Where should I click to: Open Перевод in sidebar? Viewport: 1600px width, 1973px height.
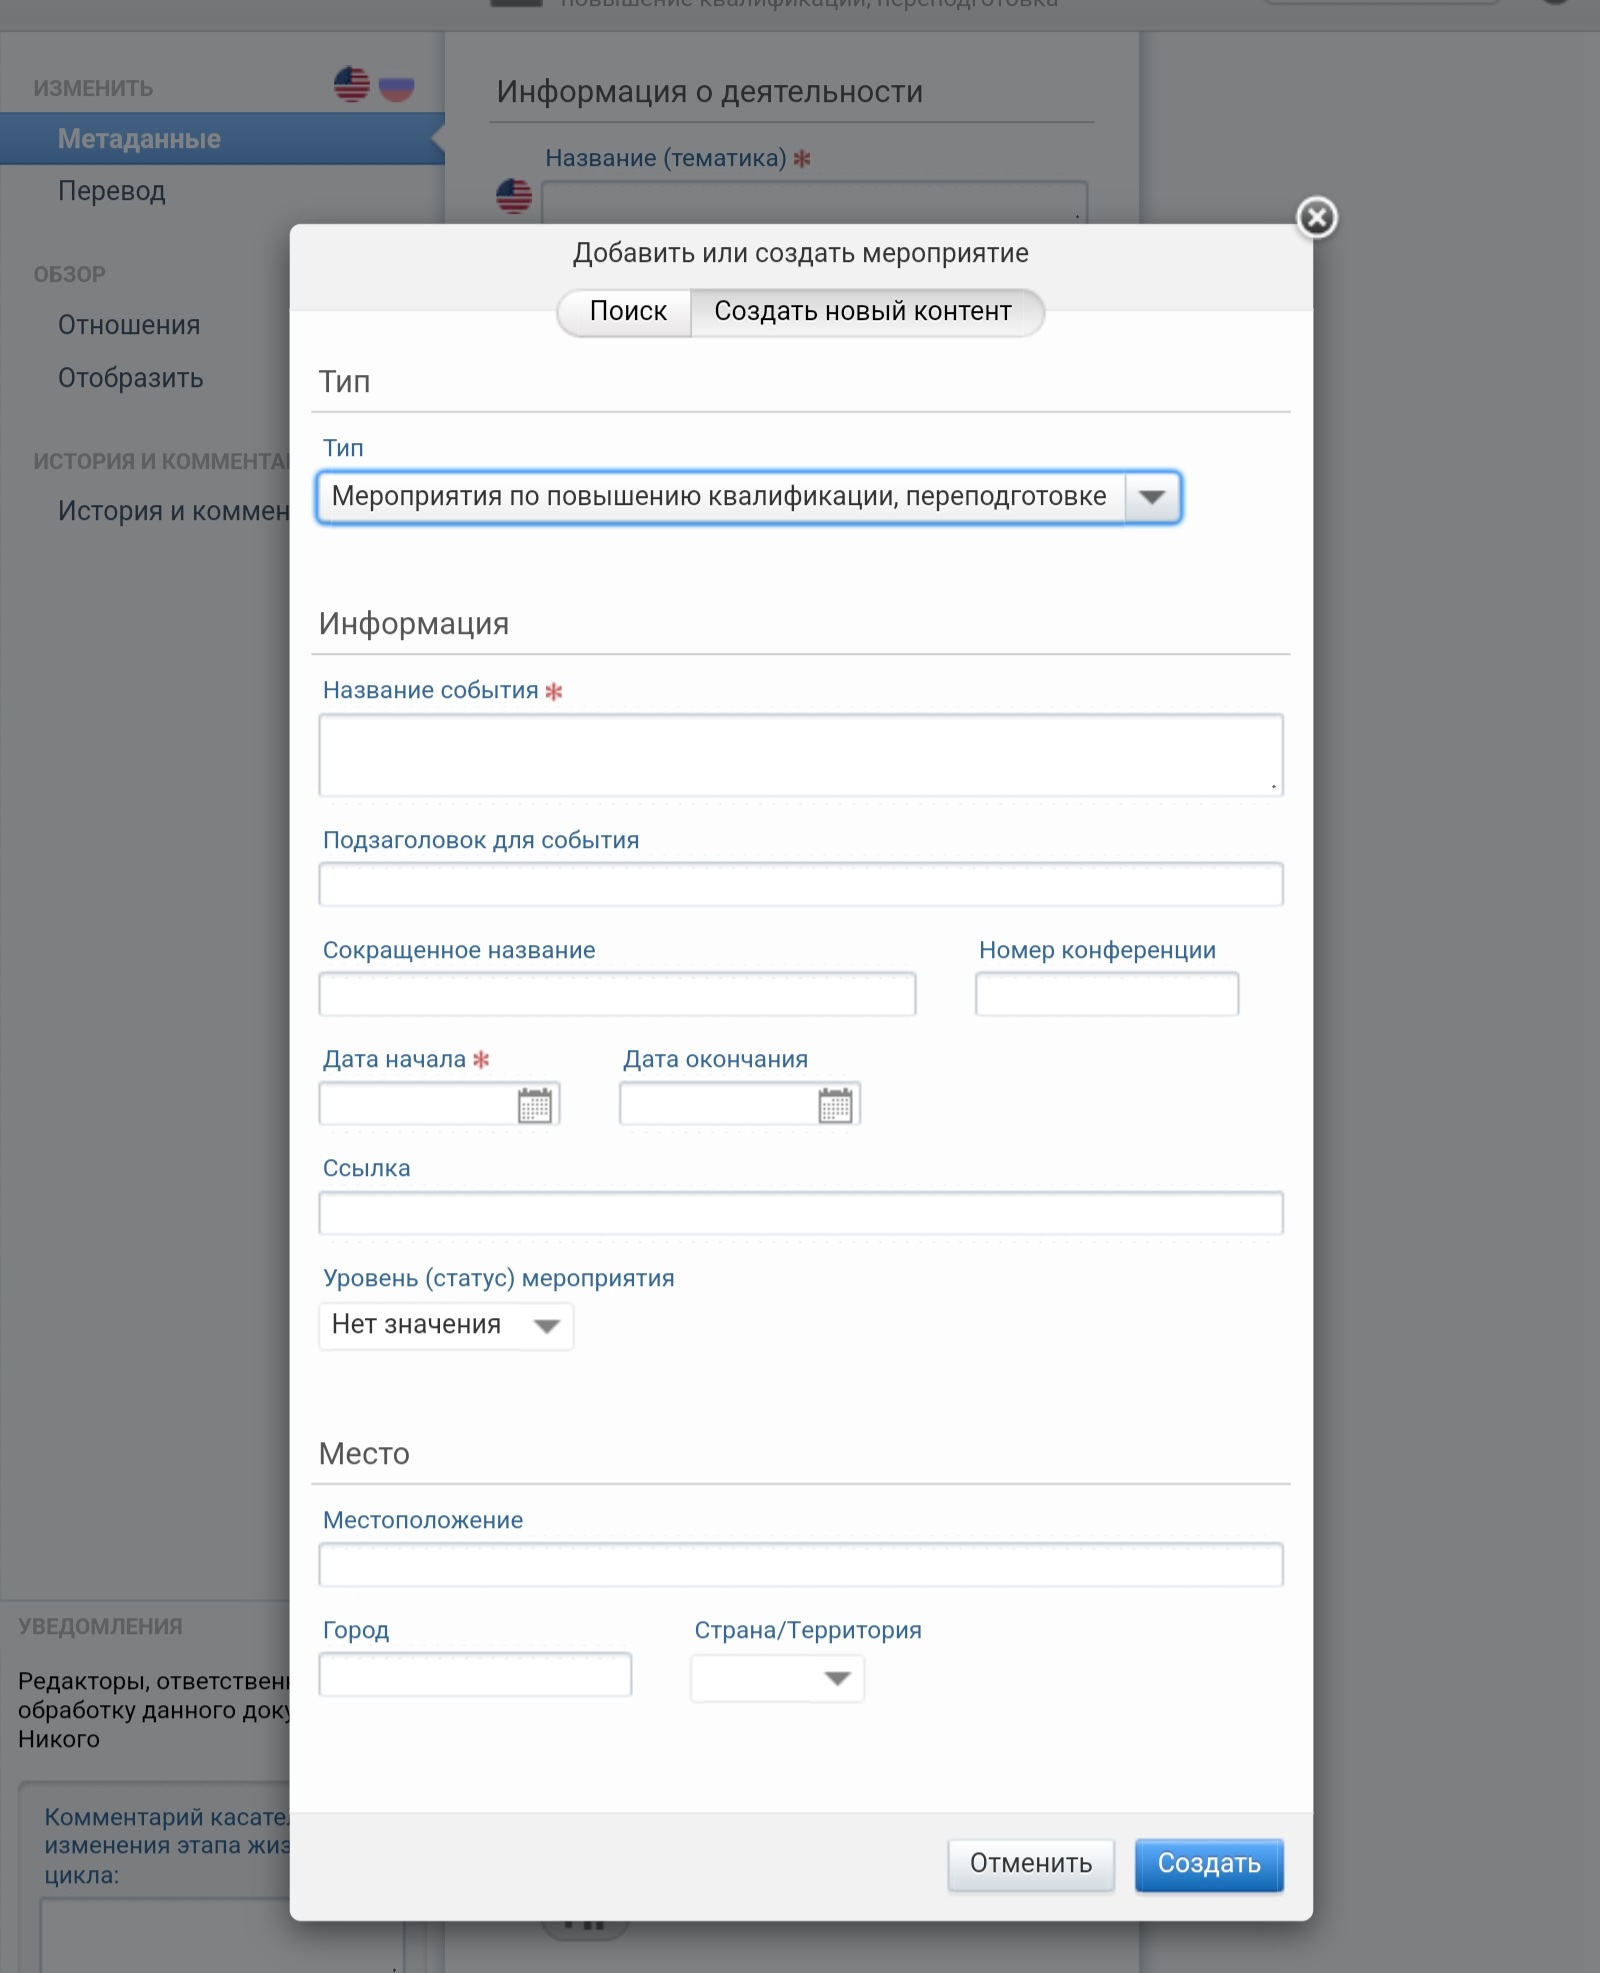[x=111, y=191]
